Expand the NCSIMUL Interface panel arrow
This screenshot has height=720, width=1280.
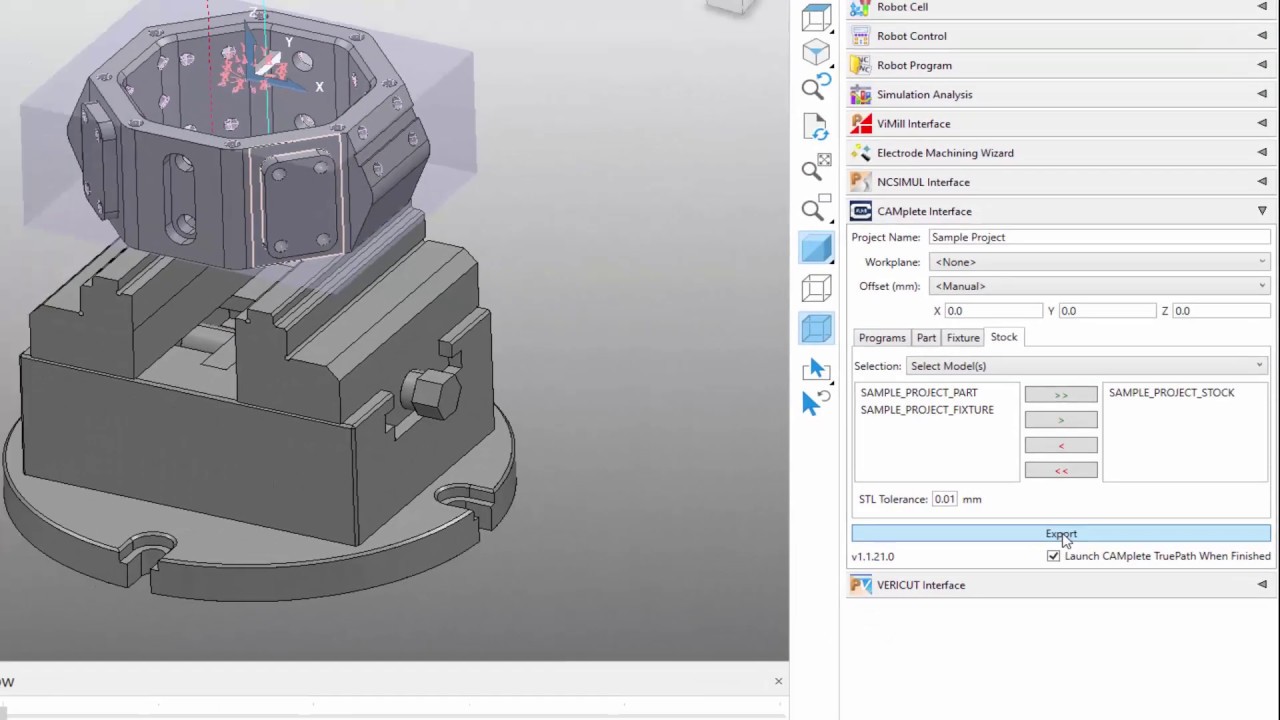[1262, 181]
